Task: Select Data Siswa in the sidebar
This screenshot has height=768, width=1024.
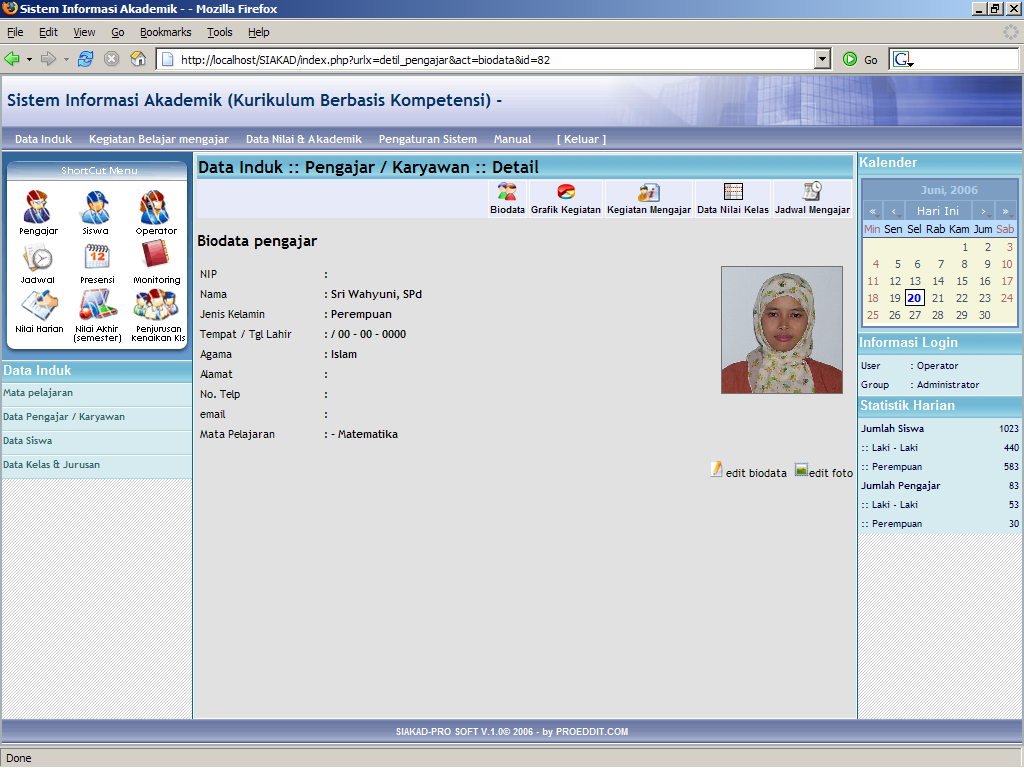Action: tap(28, 440)
